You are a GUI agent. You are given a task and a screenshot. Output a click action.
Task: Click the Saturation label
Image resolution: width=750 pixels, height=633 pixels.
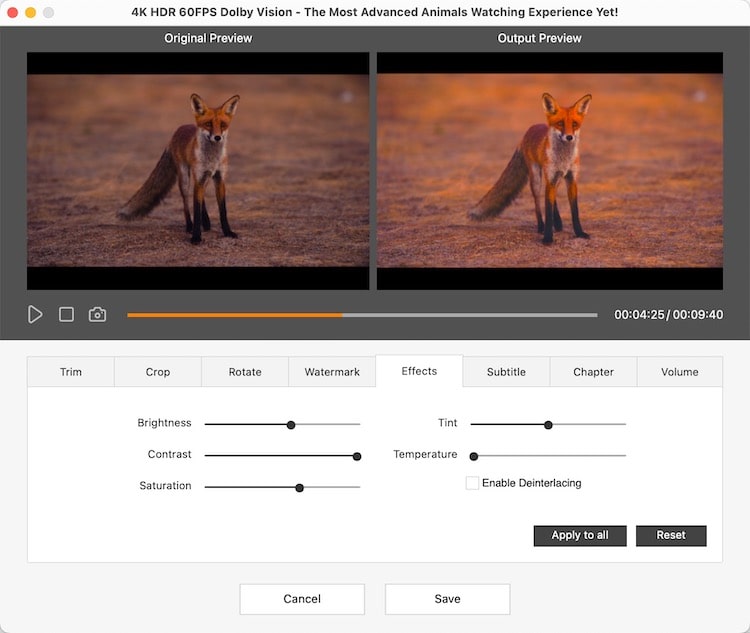pos(165,486)
